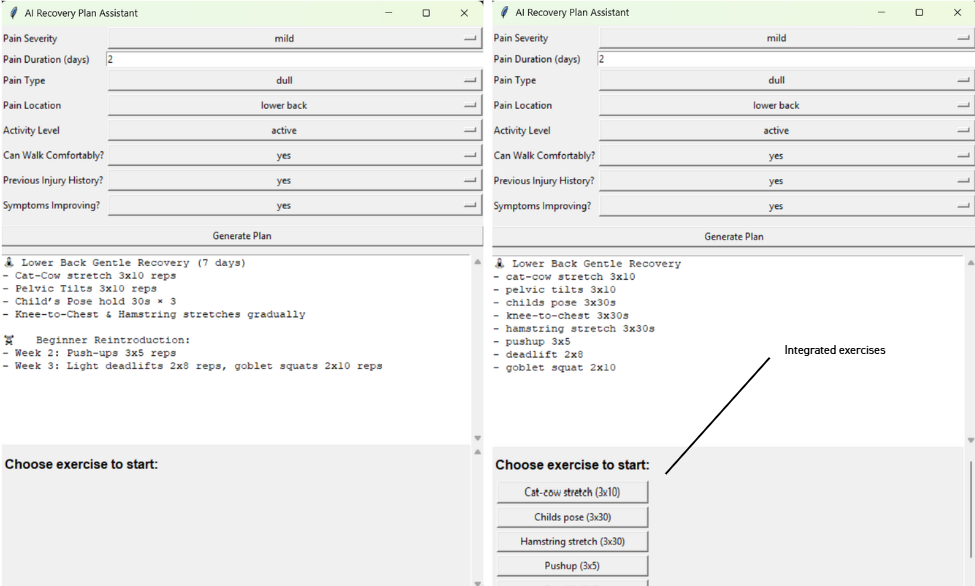Open Pain Location dropdown in right window
Image resolution: width=975 pixels, height=586 pixels.
click(787, 105)
